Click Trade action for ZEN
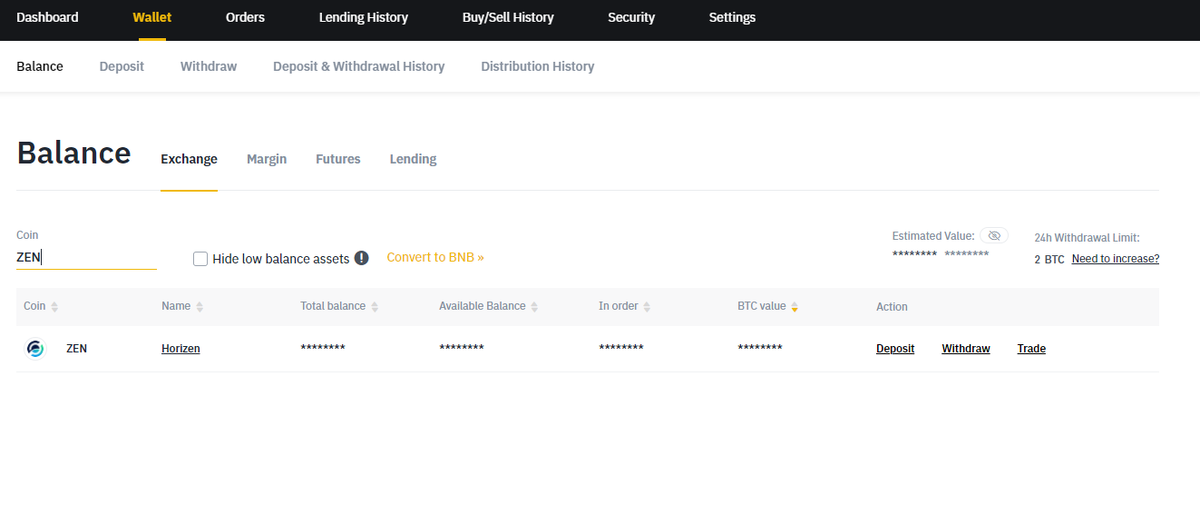The image size is (1200, 505). click(1032, 349)
